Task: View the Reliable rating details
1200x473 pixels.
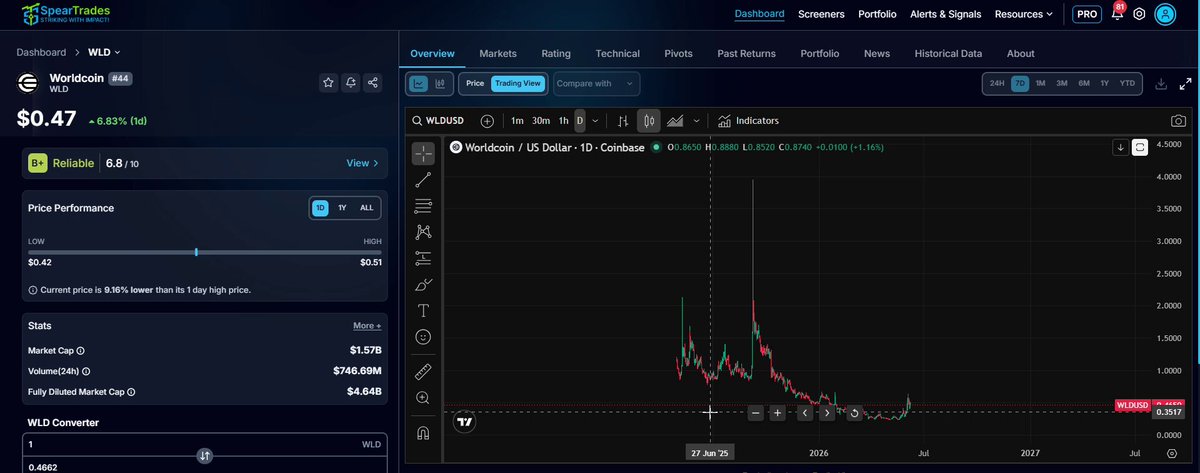Action: (362, 163)
